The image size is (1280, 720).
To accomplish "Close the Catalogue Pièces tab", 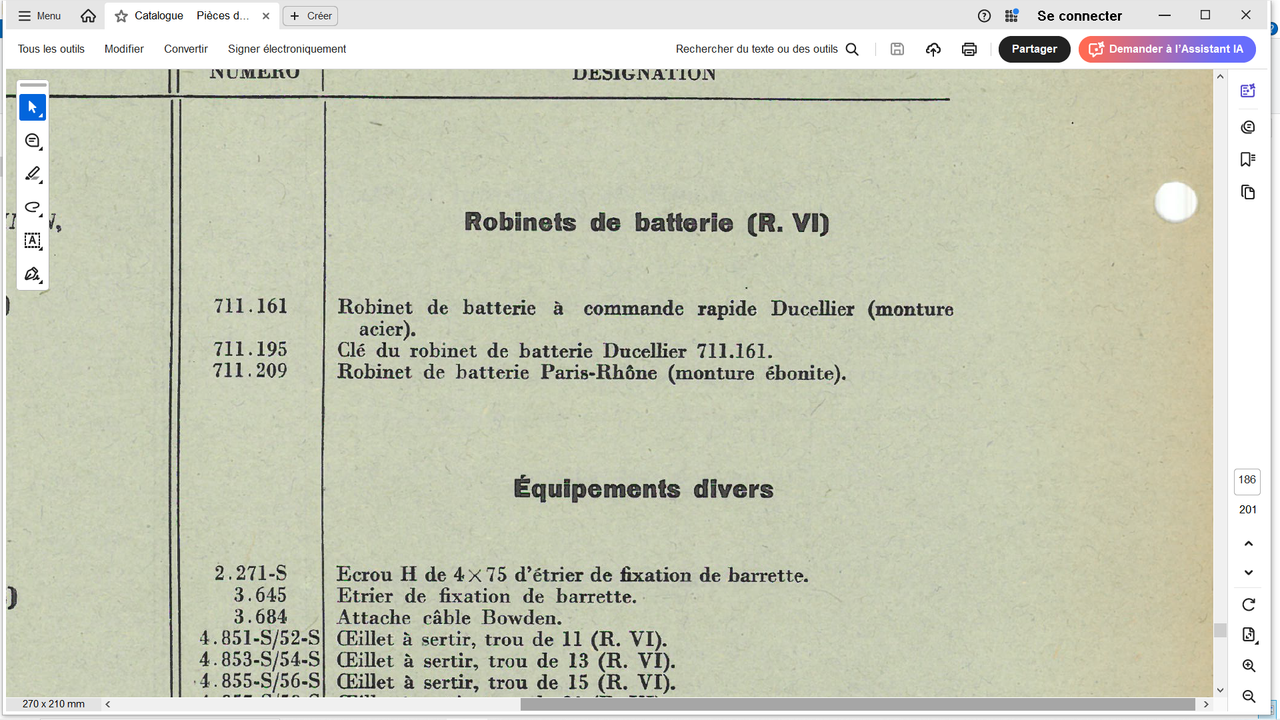I will tap(265, 16).
